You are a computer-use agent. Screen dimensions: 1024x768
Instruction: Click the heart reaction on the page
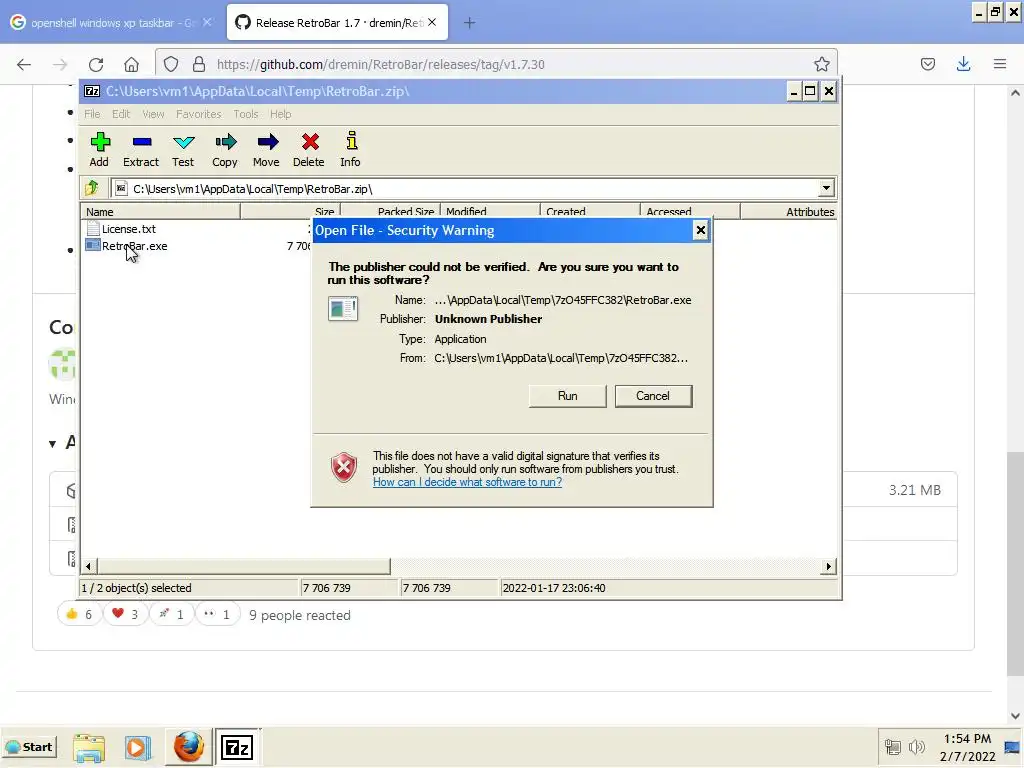[x=125, y=614]
